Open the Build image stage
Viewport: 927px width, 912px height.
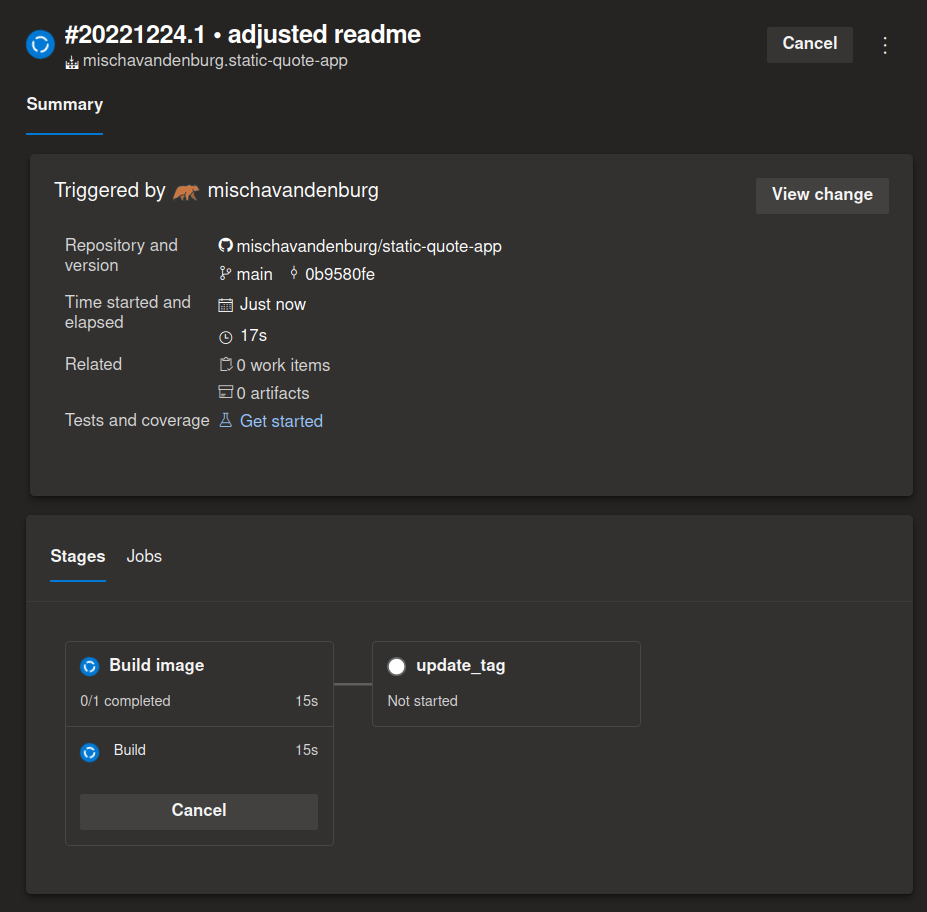point(156,665)
